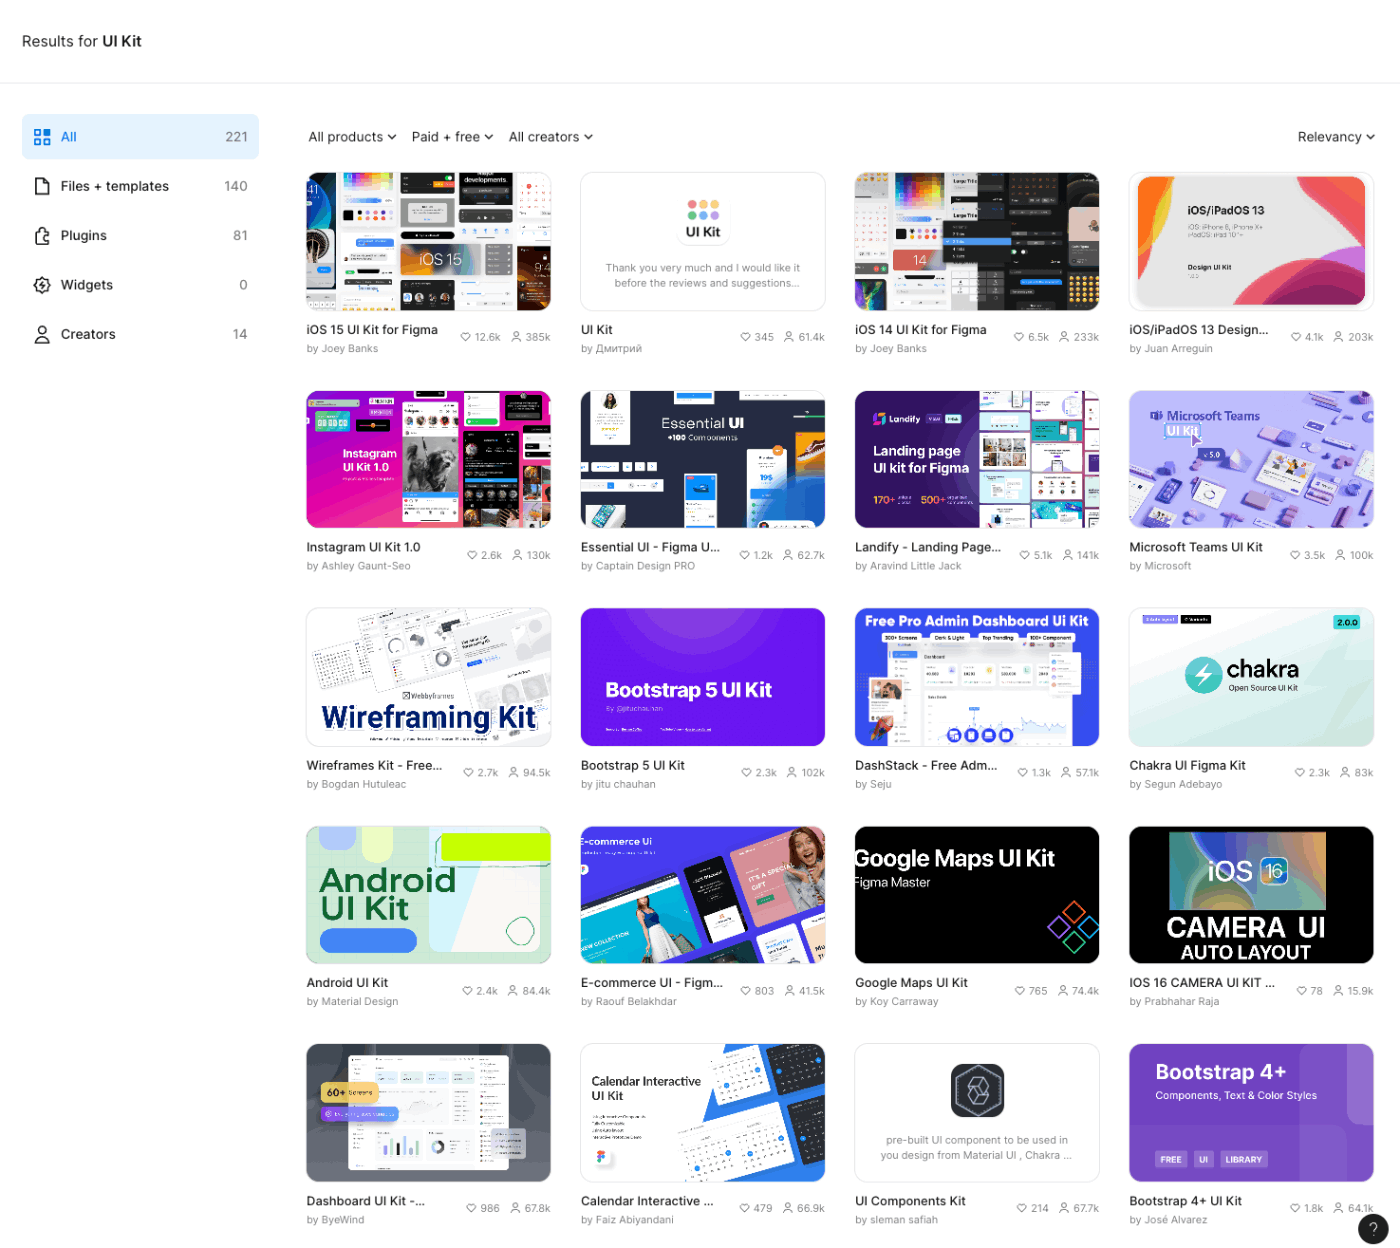Select the All category grid icon
1400x1248 pixels.
coord(42,137)
